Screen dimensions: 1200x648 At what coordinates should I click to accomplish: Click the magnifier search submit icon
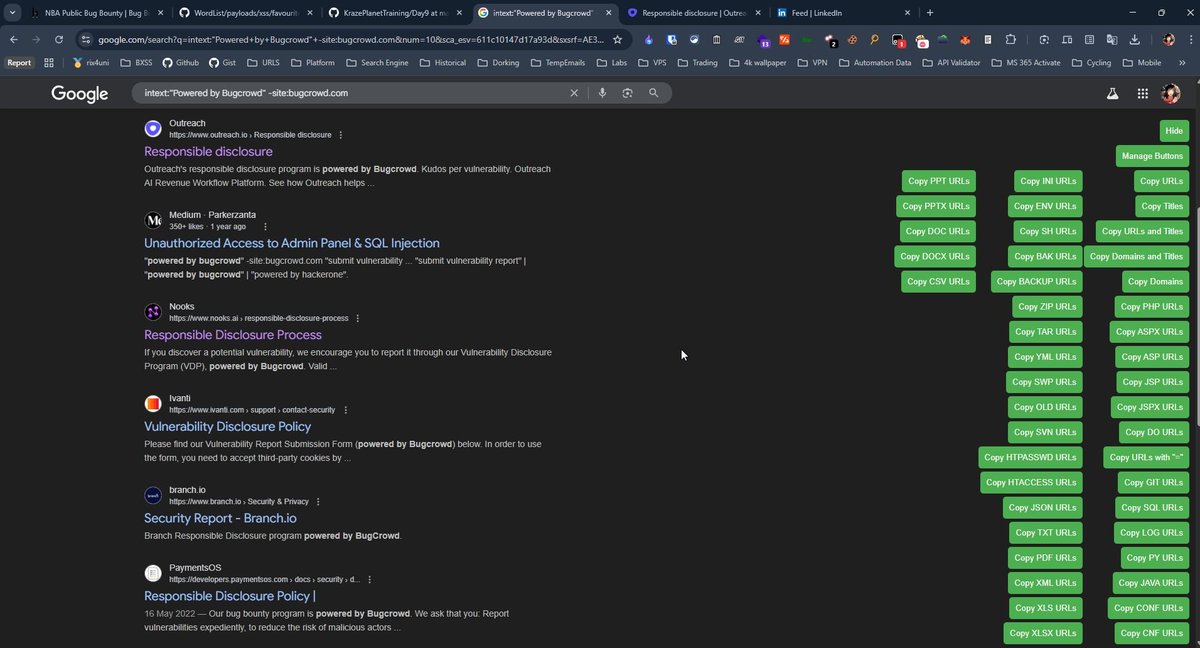654,92
